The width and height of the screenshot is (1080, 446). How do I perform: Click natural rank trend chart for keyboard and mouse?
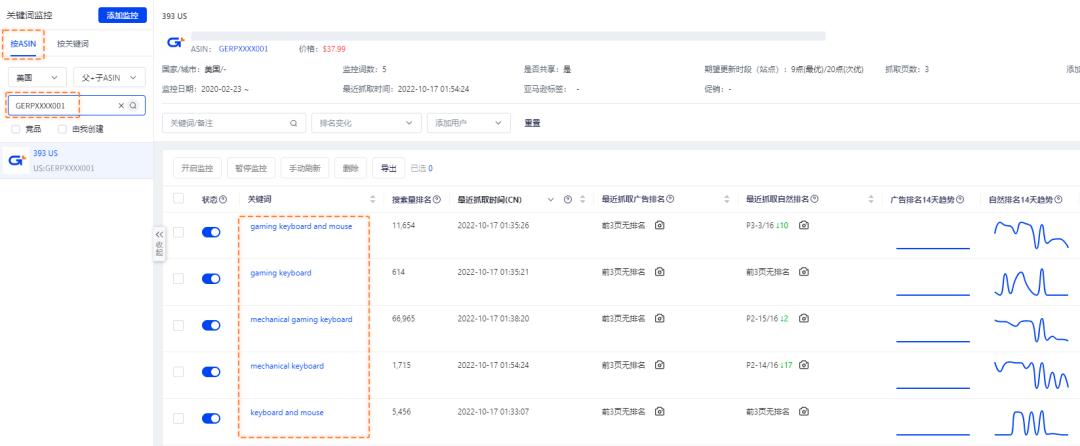1030,421
